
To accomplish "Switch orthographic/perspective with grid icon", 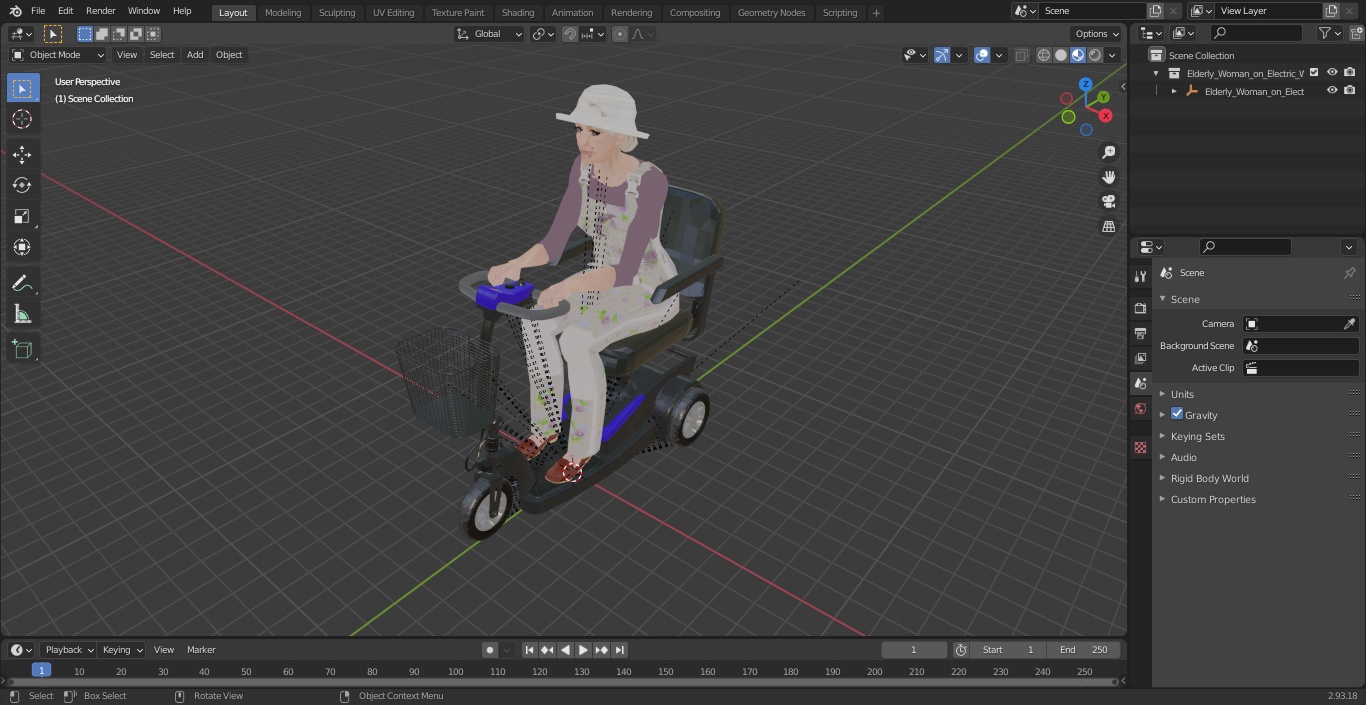I will [x=1108, y=227].
